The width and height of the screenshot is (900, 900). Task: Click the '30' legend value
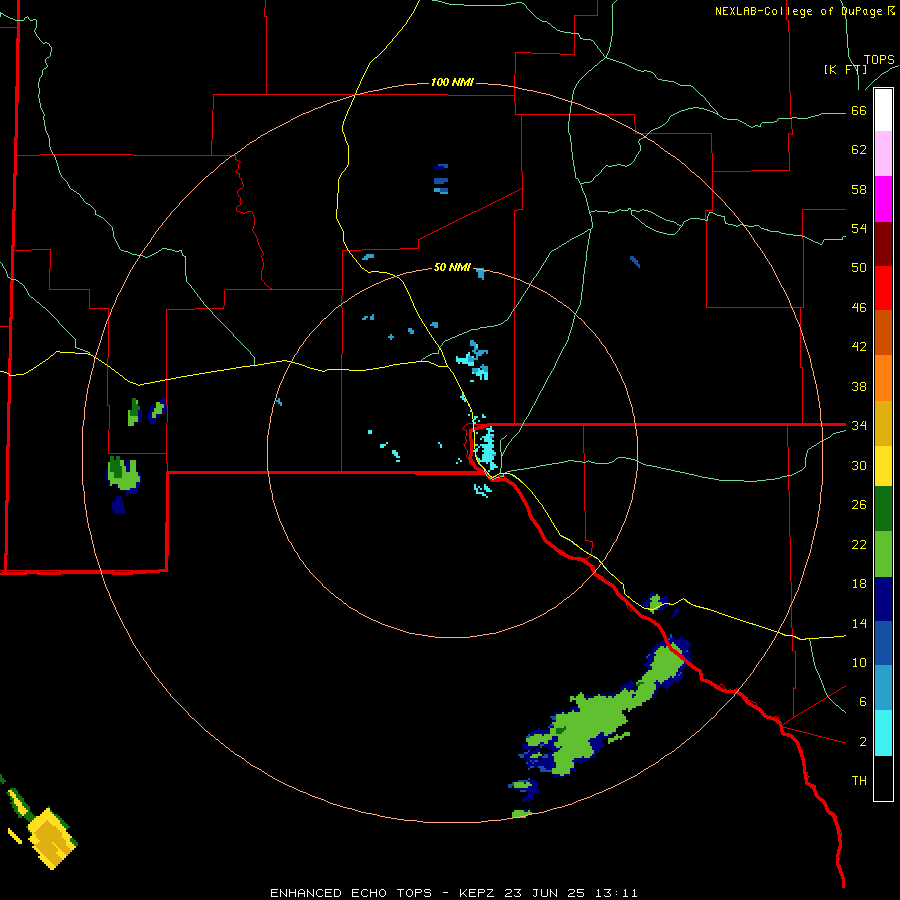pyautogui.click(x=859, y=465)
